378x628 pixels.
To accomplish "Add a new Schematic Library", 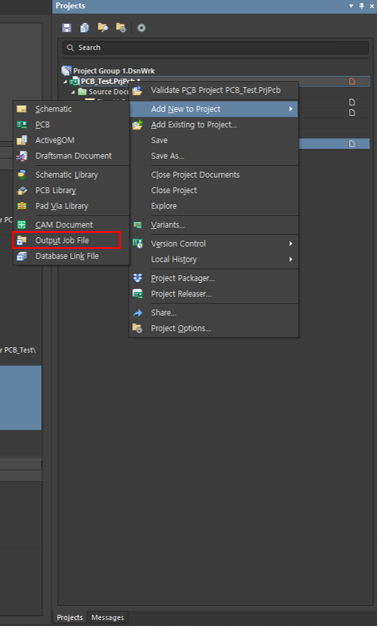I will (x=66, y=175).
